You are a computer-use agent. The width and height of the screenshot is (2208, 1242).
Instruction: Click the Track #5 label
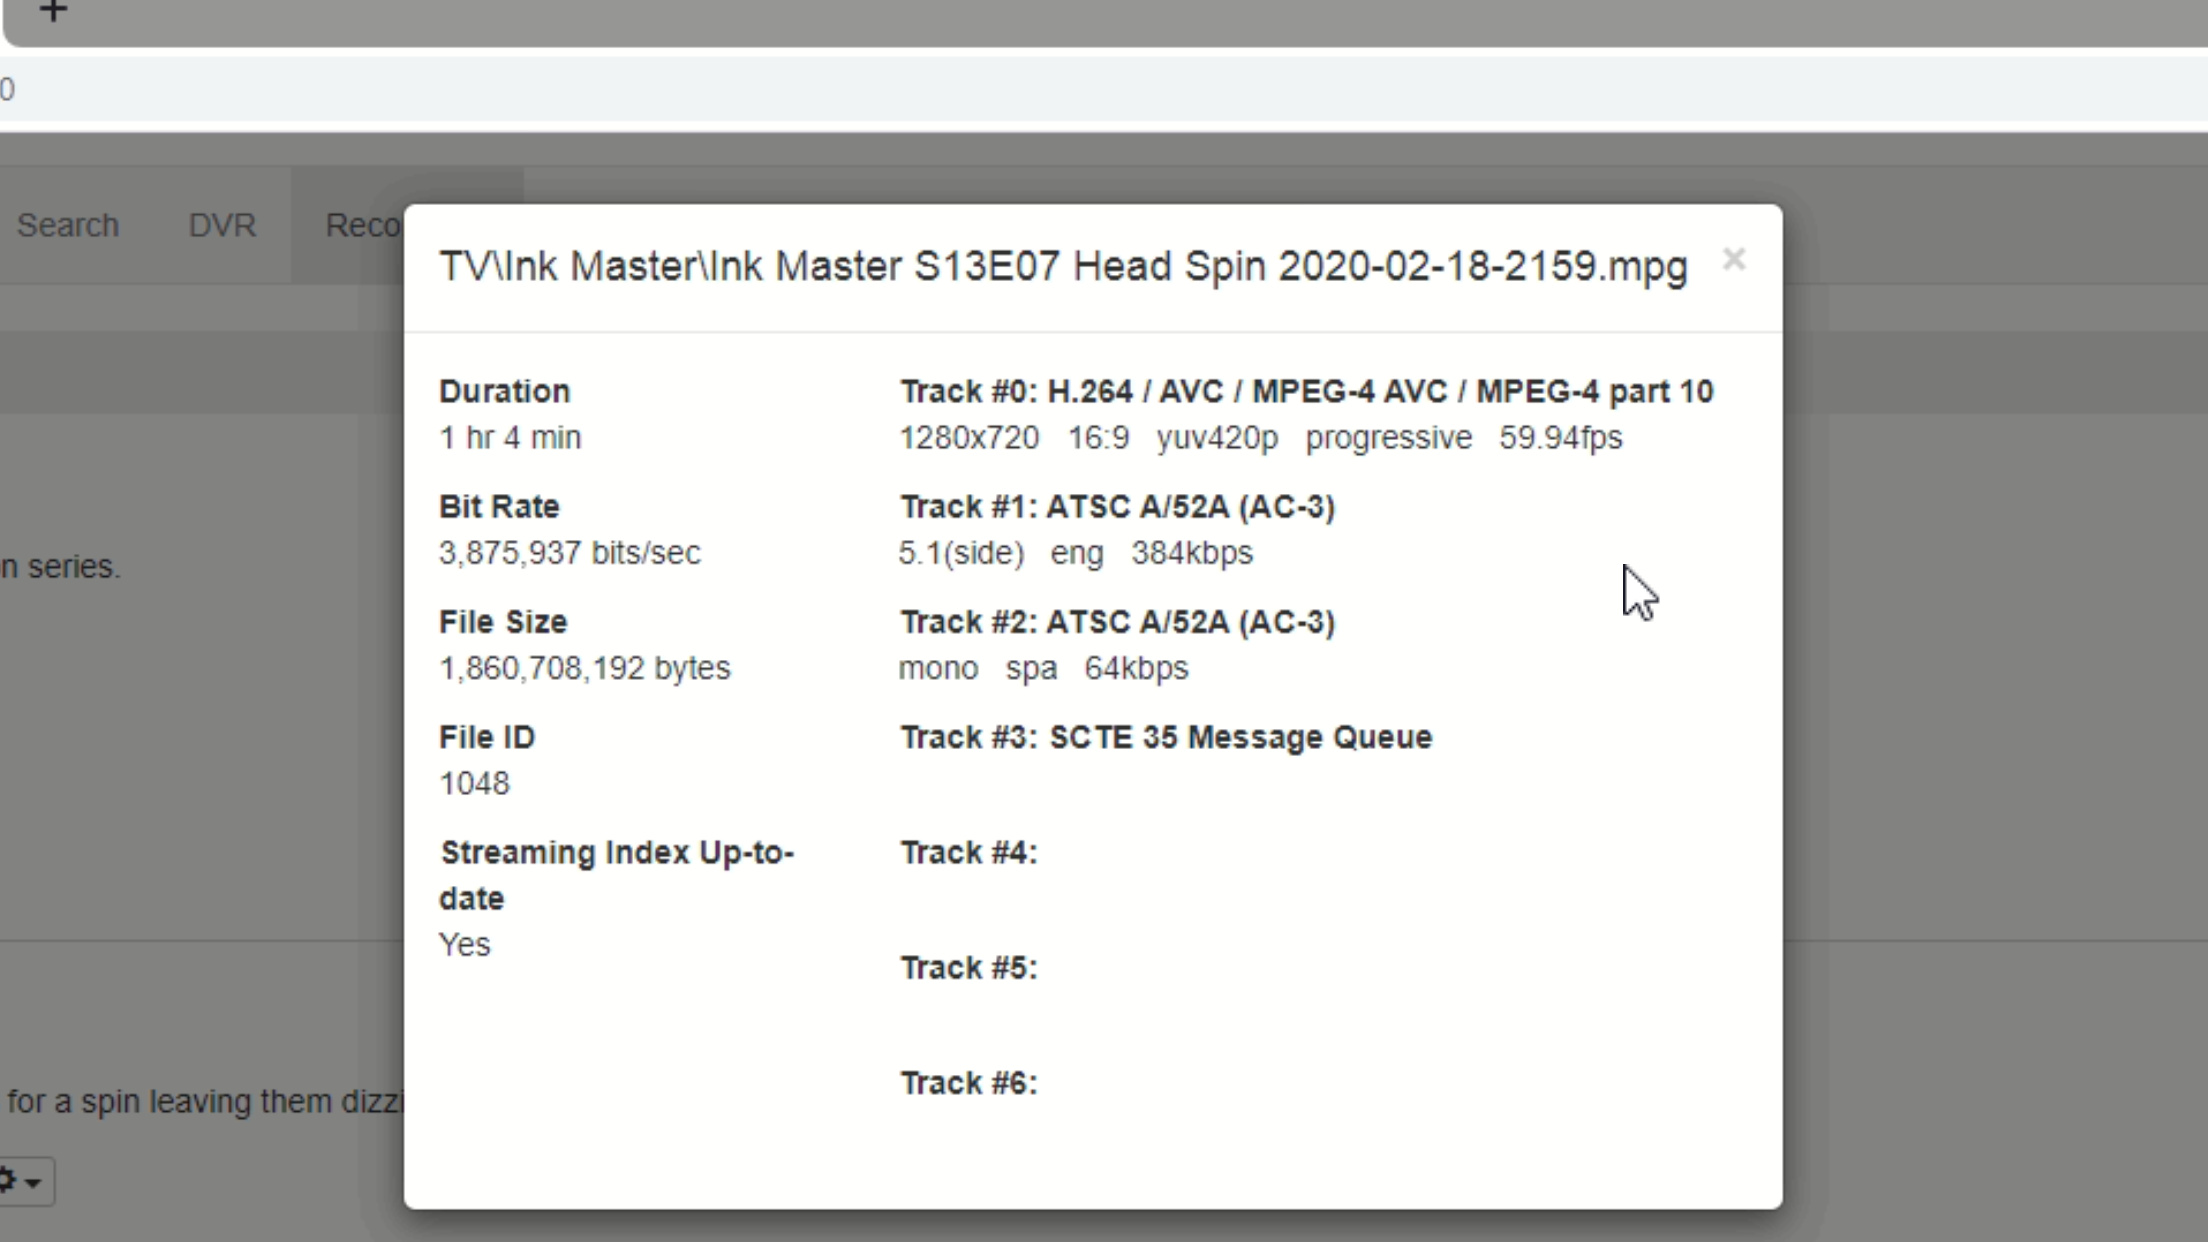point(968,968)
